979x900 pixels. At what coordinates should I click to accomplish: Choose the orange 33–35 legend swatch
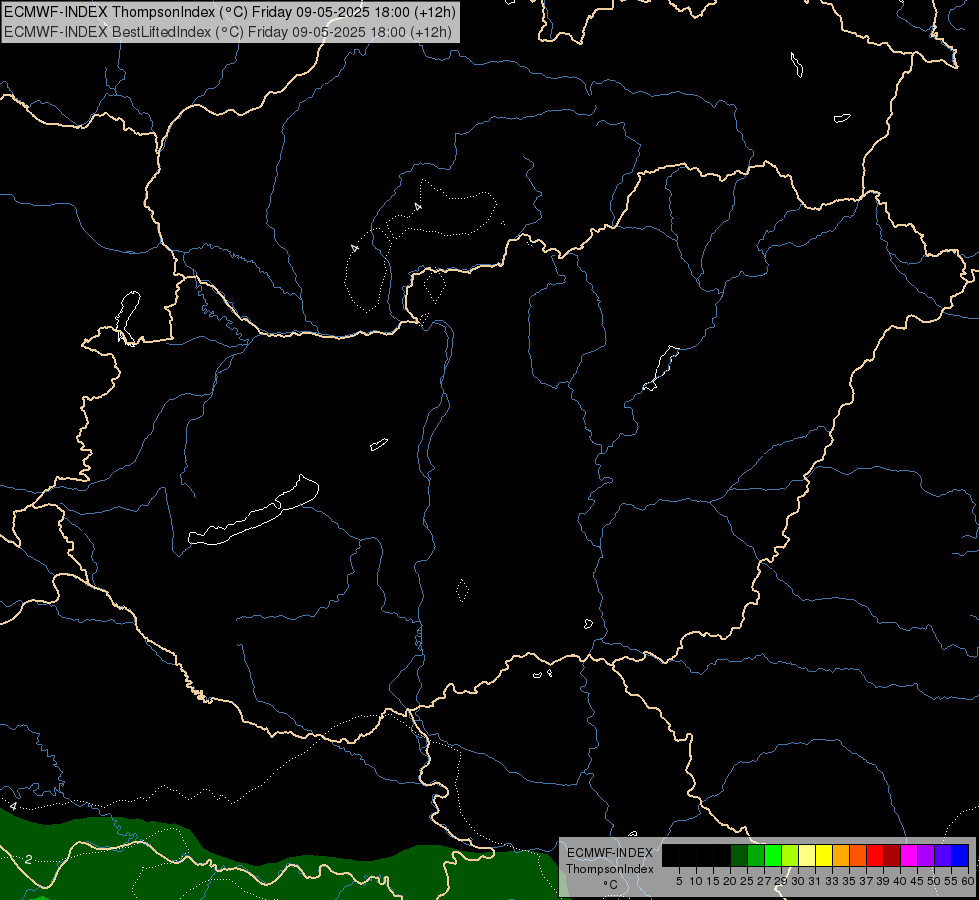[x=841, y=855]
